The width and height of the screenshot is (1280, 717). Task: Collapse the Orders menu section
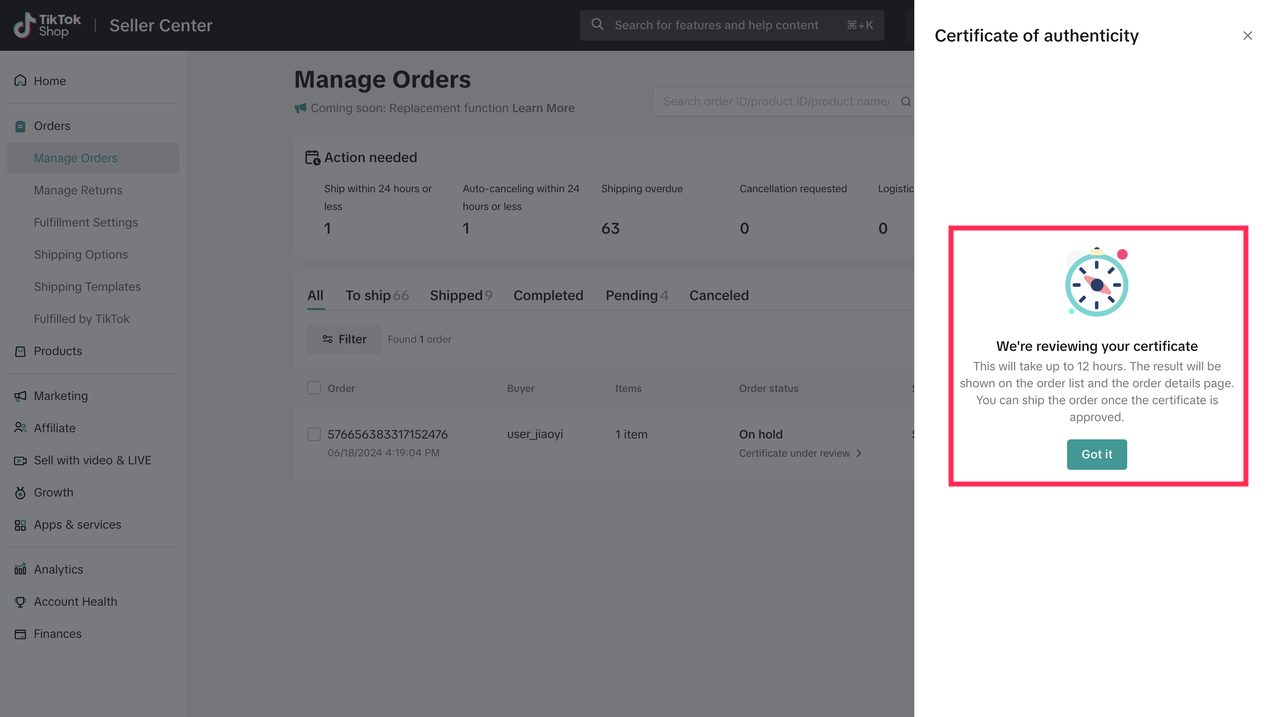point(52,126)
